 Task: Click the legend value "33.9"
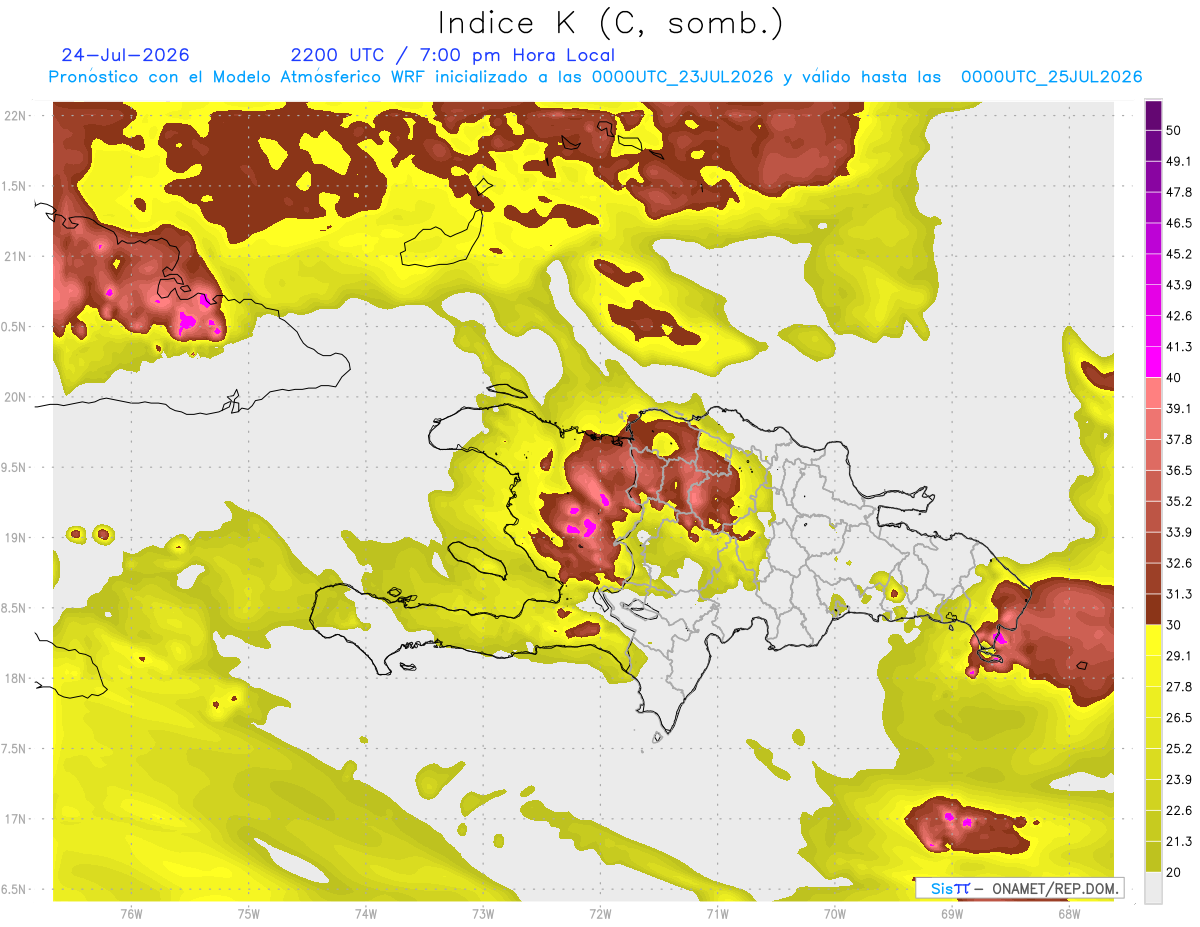1180,532
